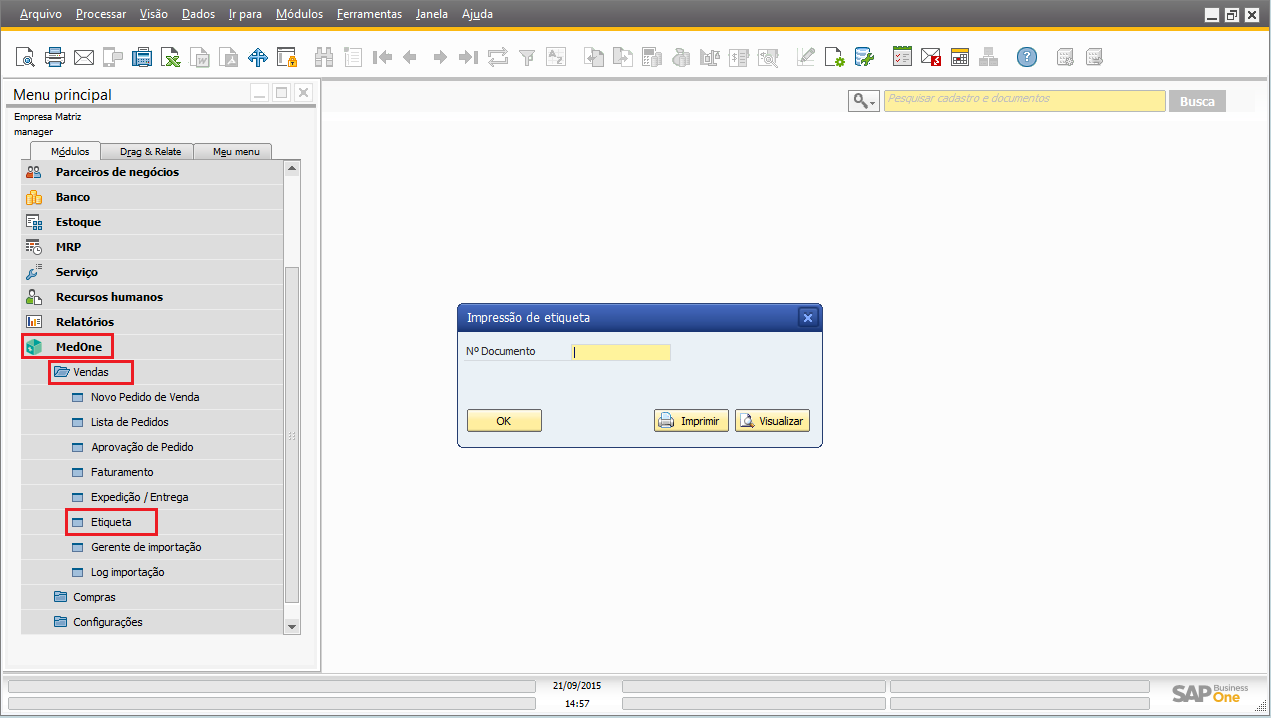The image size is (1271, 718).
Task: Click the Help question mark icon
Action: (x=1027, y=57)
